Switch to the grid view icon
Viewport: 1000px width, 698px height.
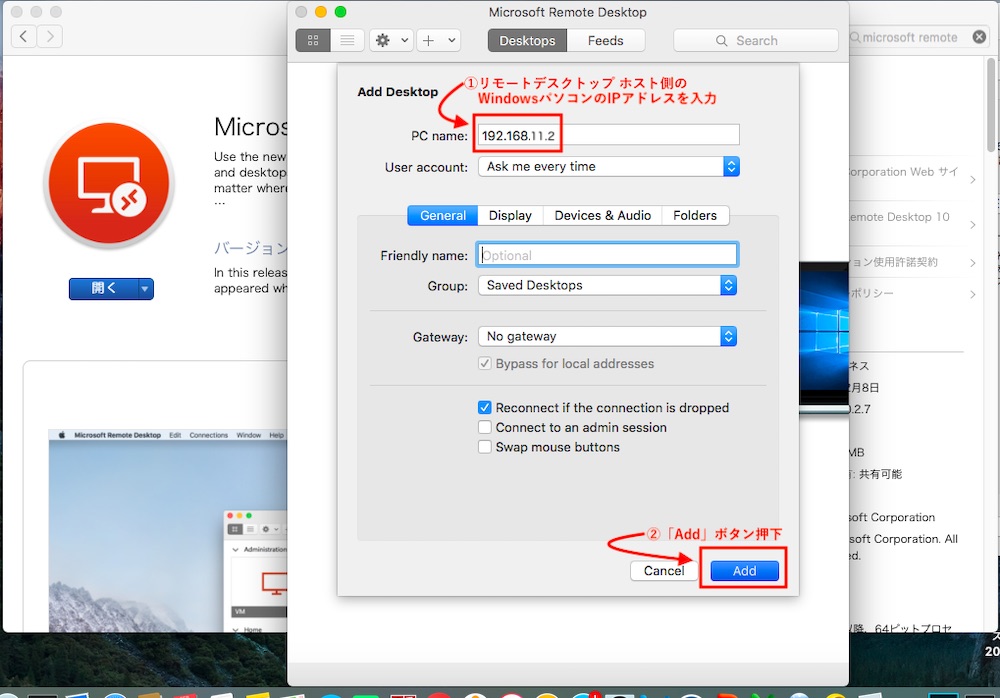313,40
